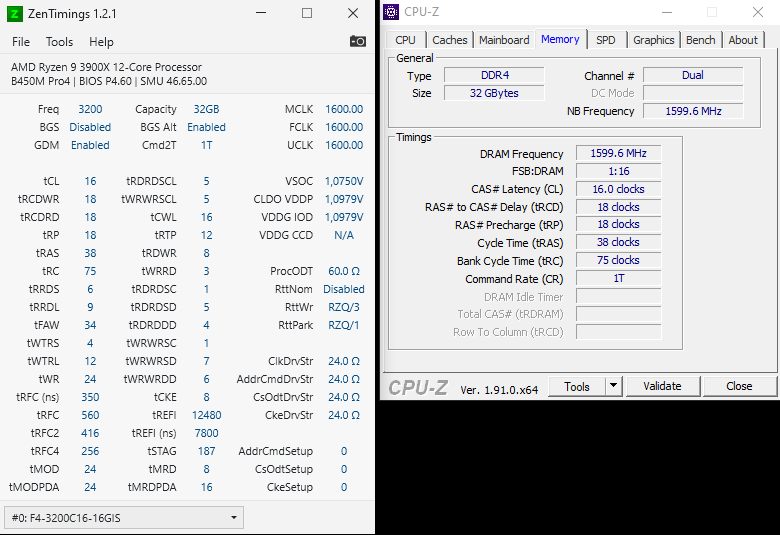
Task: Click the GDM Enabled value
Action: point(90,145)
